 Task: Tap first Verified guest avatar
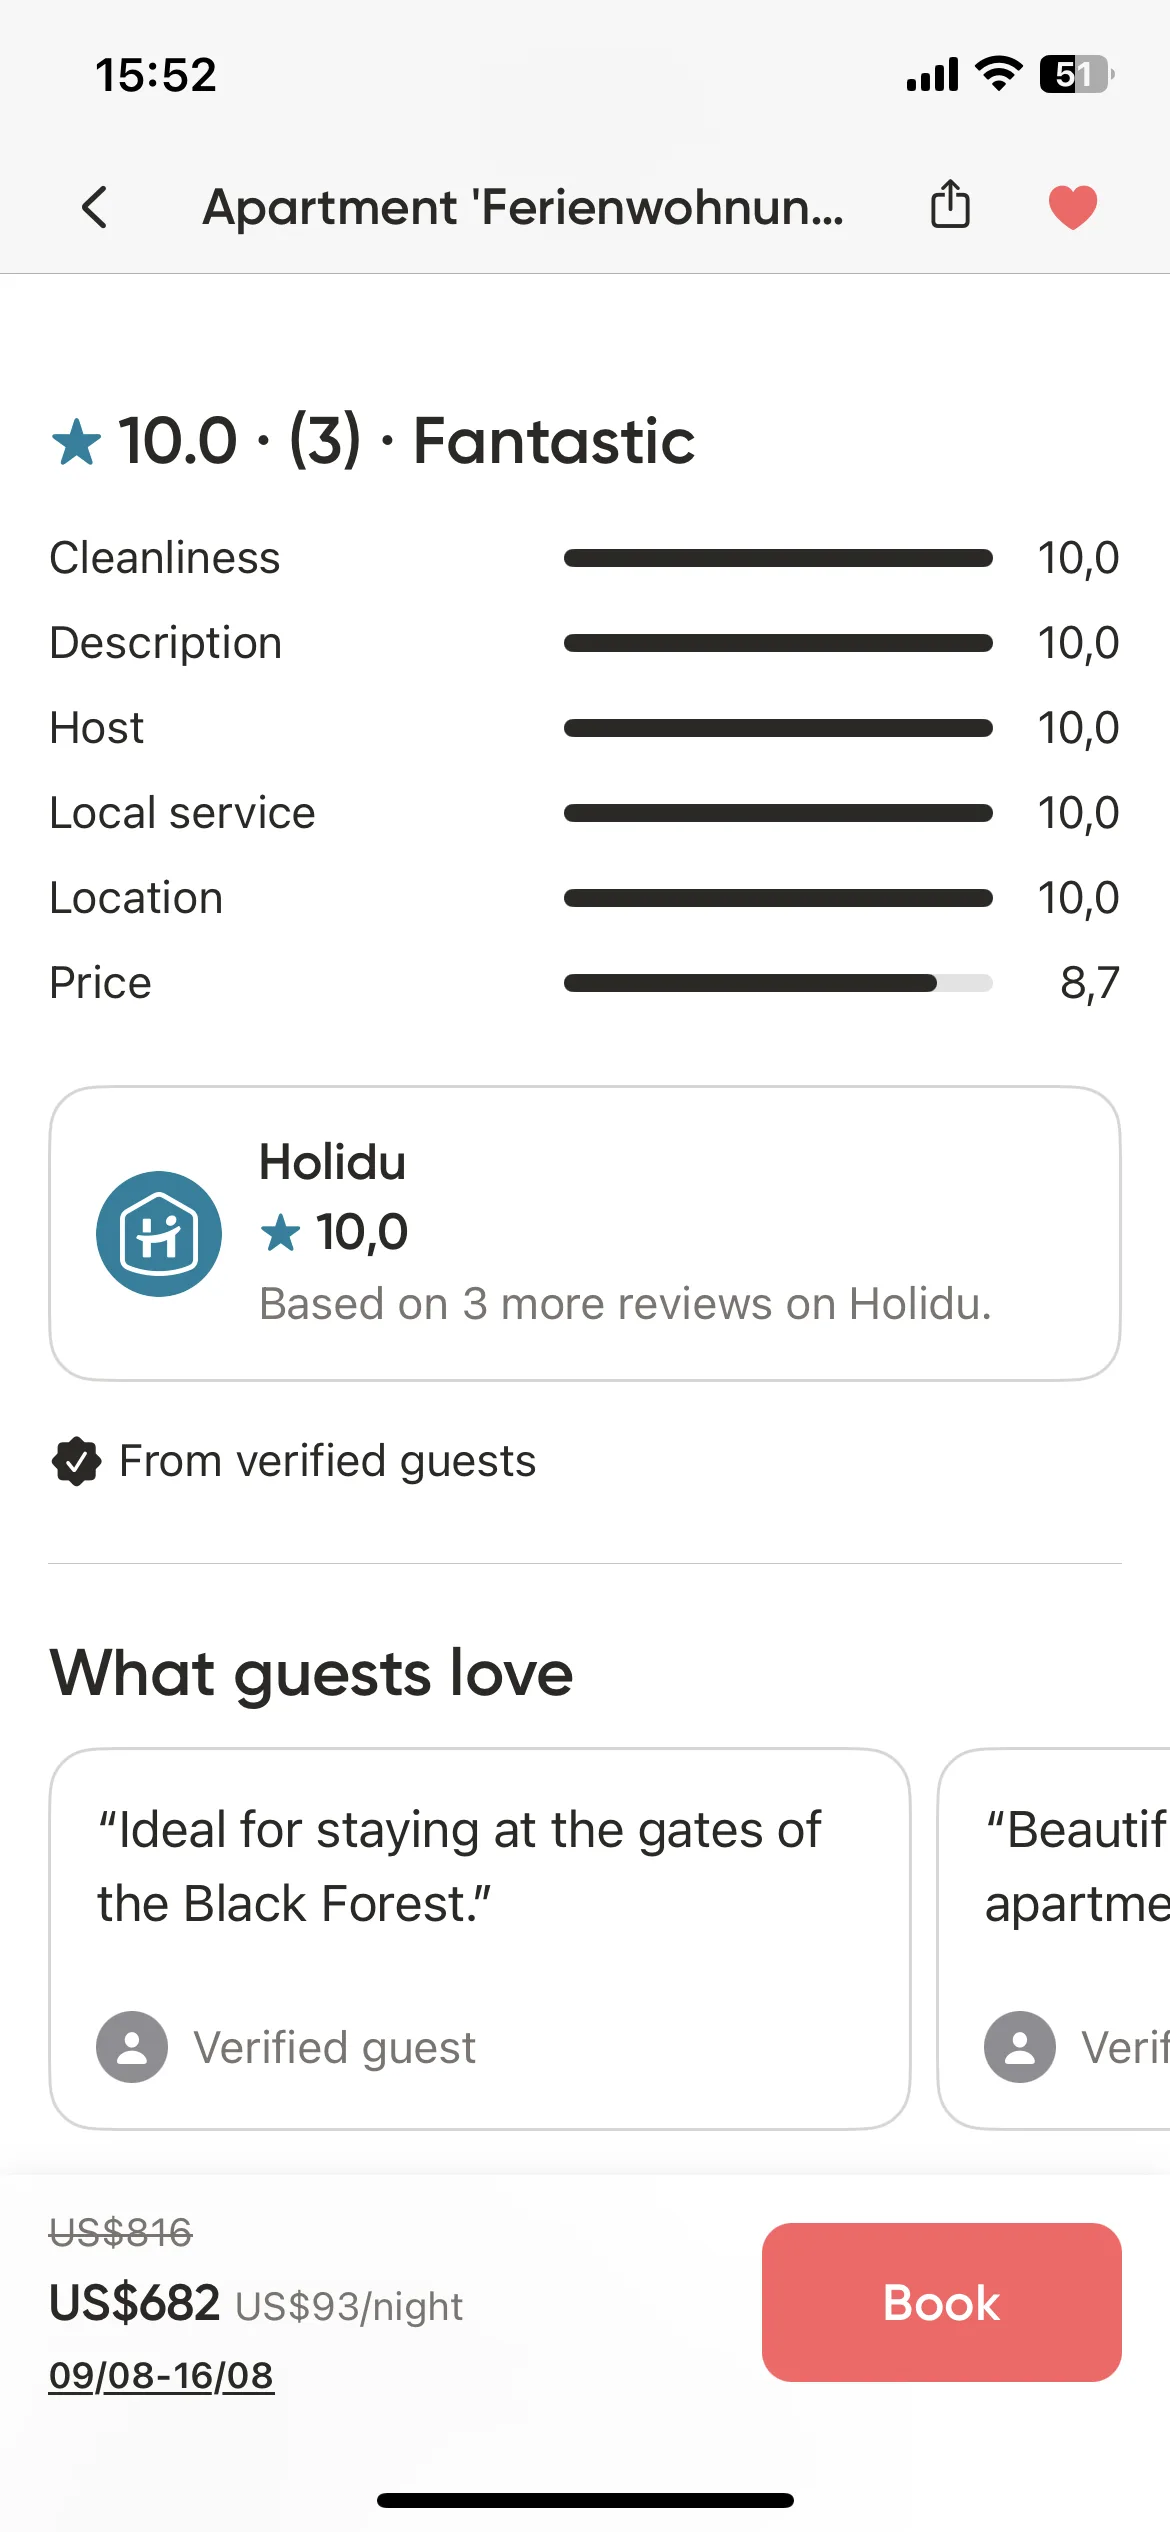coord(132,2047)
